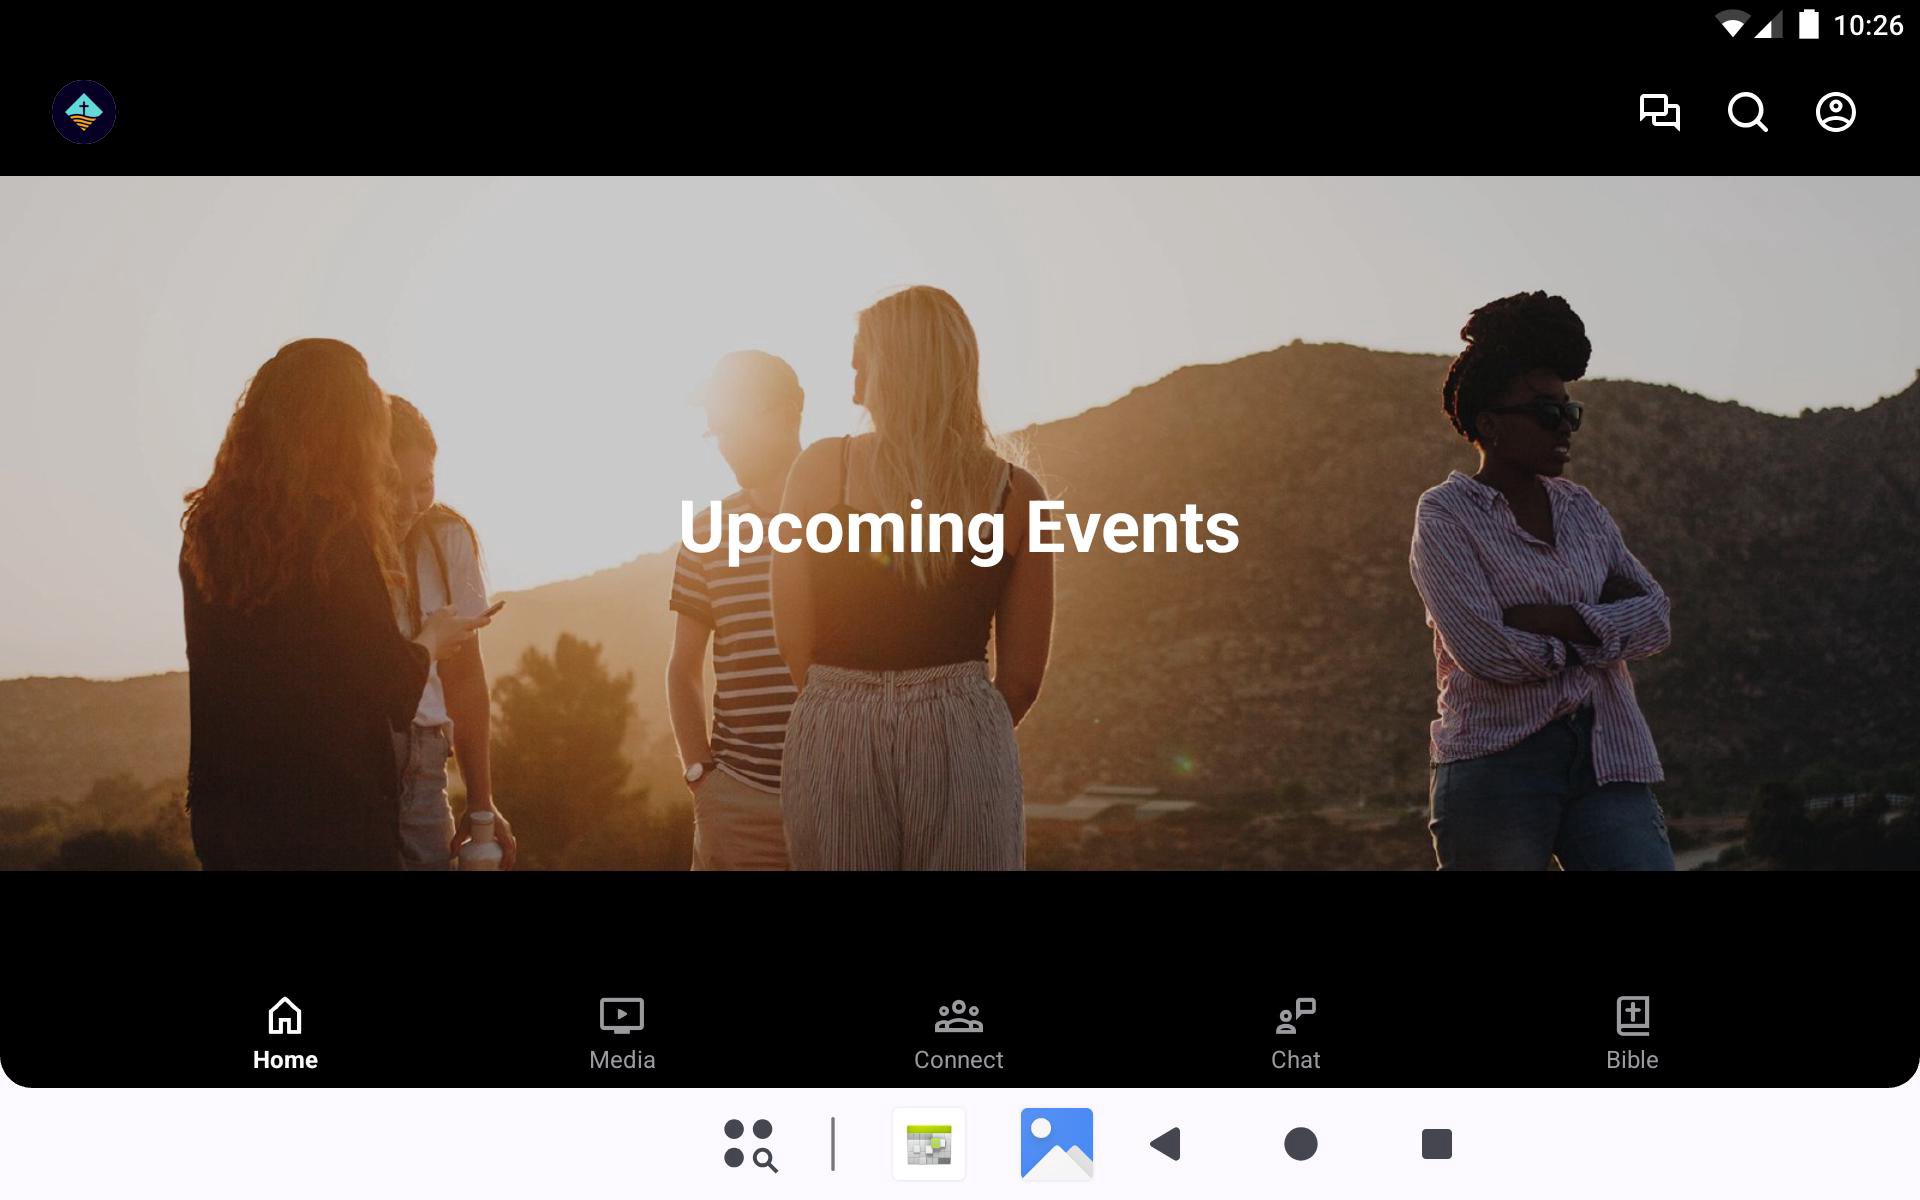
Task: Launch the calendar app in taskbar
Action: (929, 1144)
